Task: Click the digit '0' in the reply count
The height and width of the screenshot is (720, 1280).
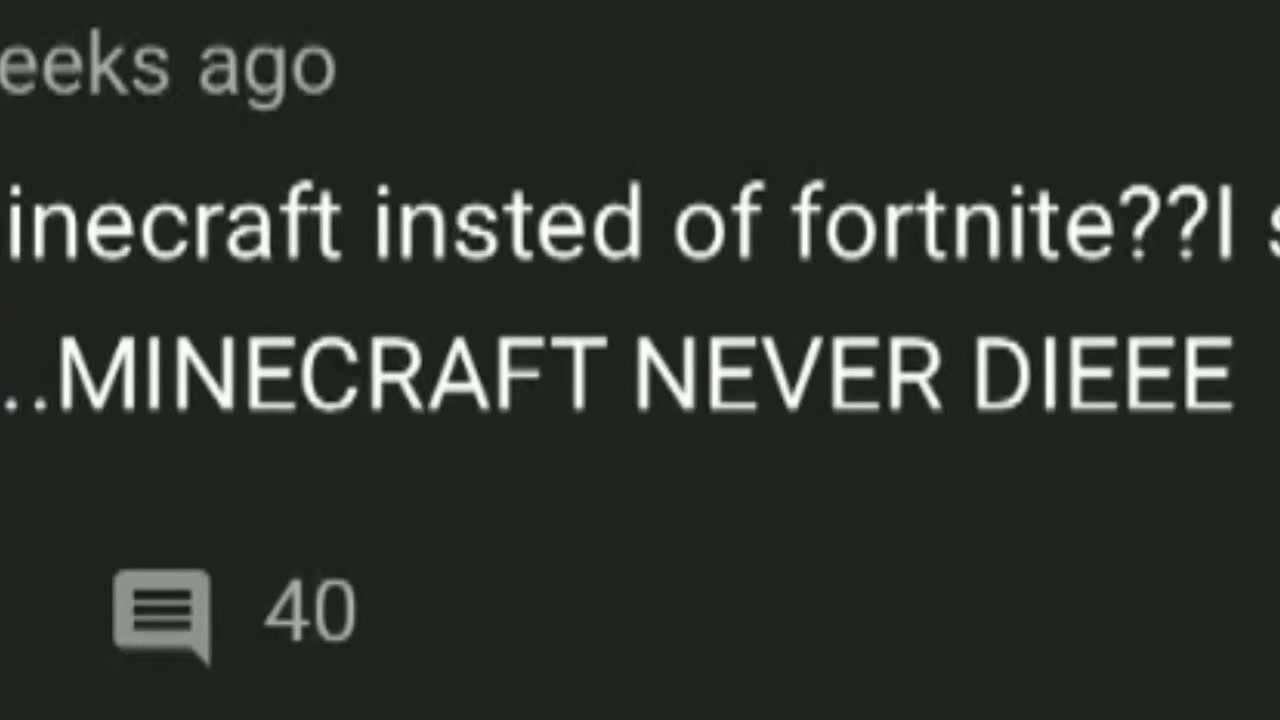Action: point(334,610)
